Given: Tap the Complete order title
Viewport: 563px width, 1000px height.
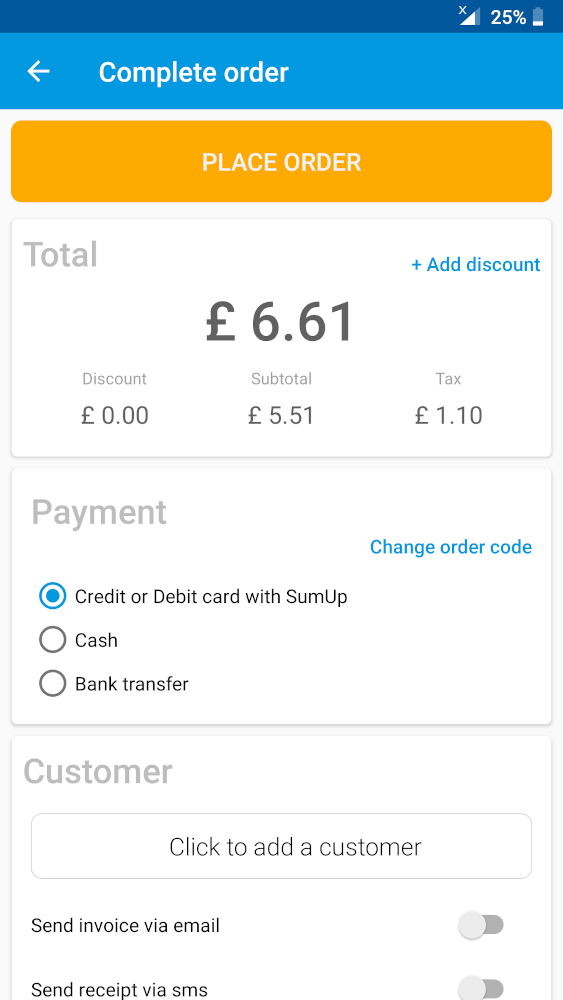Looking at the screenshot, I should coord(194,72).
